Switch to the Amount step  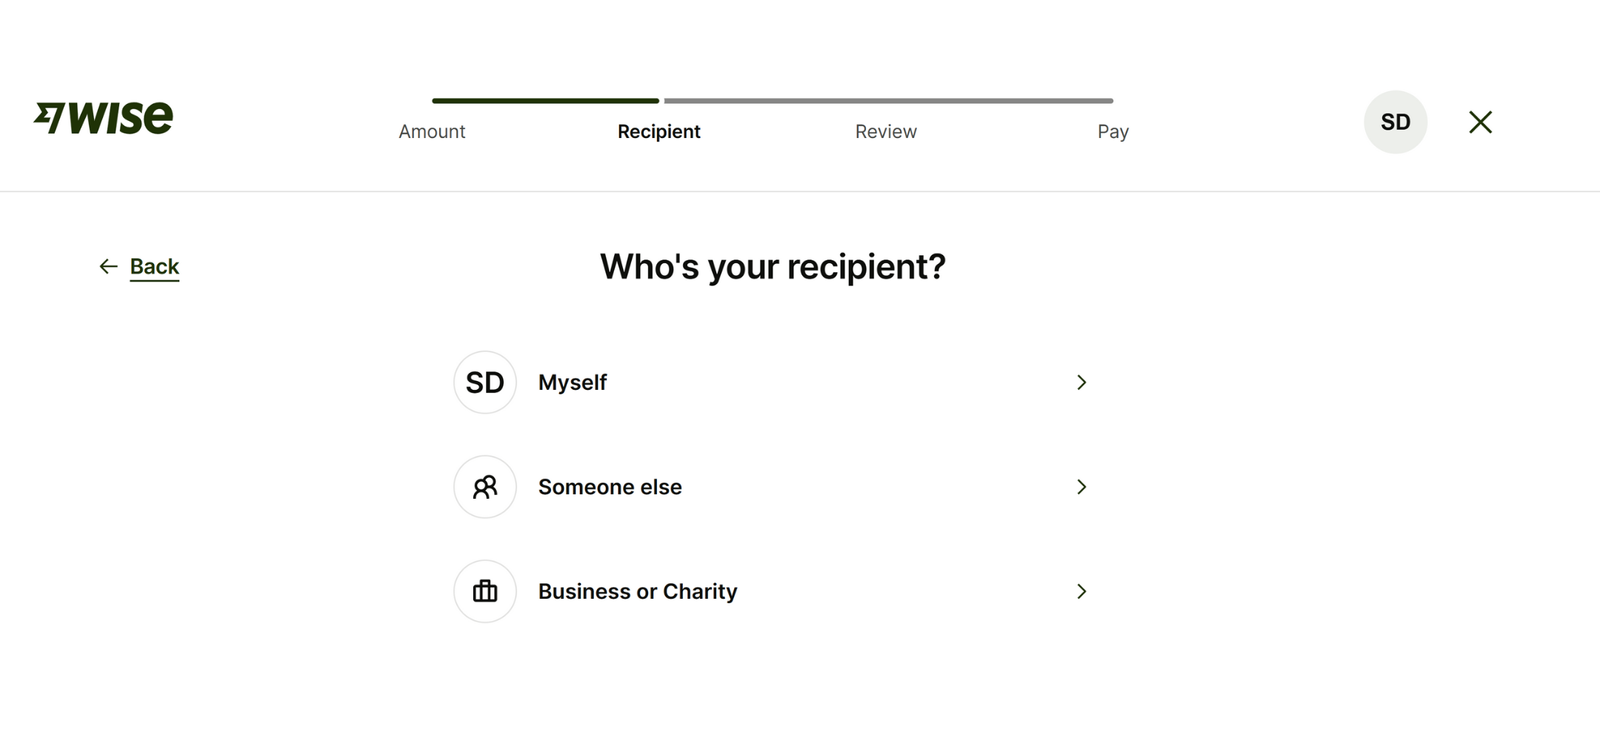432,131
